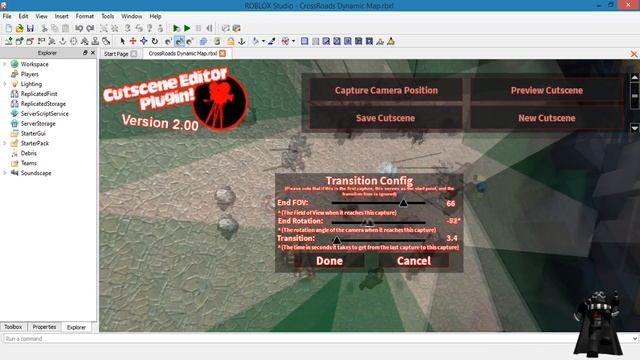Expand the StarterPack tree node
Screen dimensions: 640x360
[5, 143]
